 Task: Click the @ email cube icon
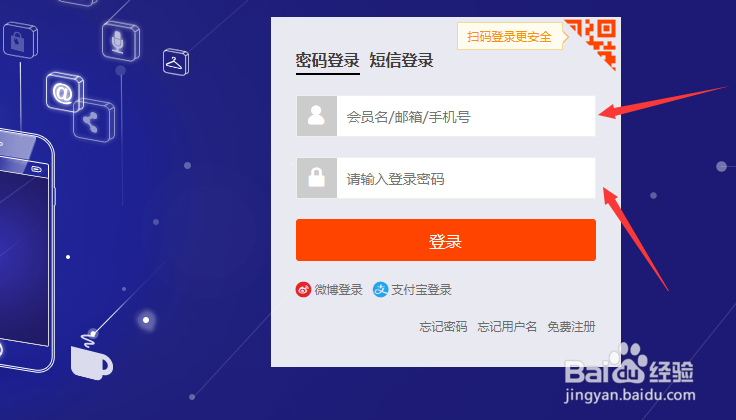pyautogui.click(x=65, y=92)
